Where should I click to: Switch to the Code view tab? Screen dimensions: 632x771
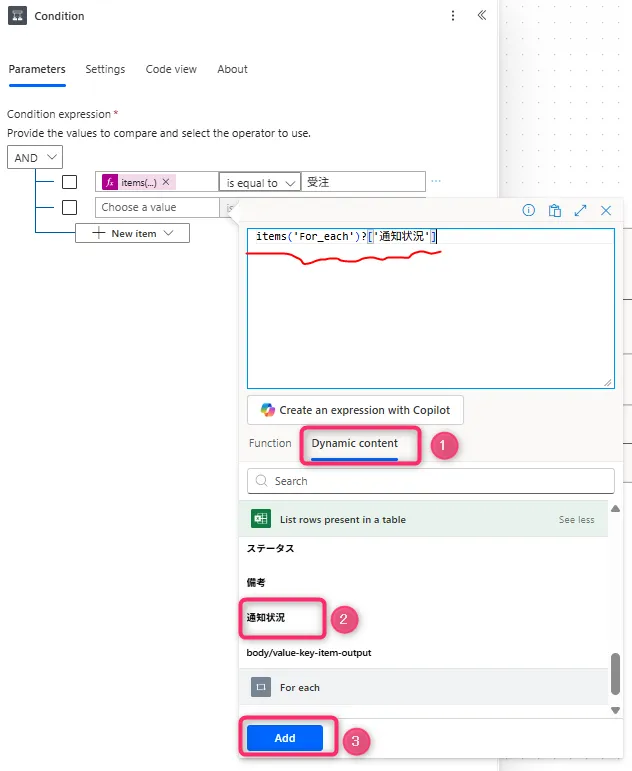pos(171,69)
